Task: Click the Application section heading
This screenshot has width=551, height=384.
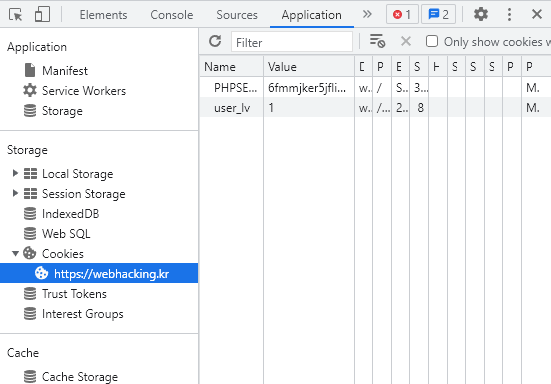Action: pyautogui.click(x=37, y=47)
